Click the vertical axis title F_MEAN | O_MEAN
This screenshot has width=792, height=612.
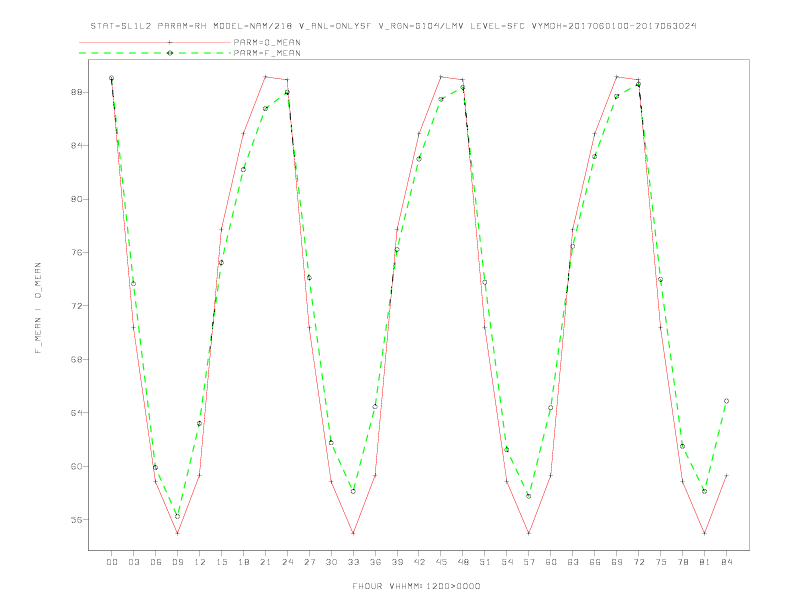[38, 308]
